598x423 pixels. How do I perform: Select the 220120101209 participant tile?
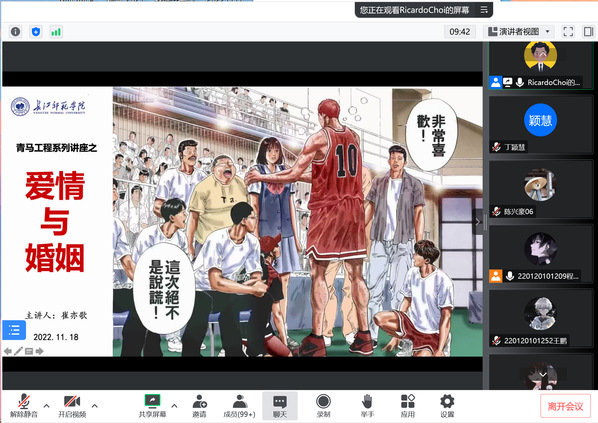click(541, 254)
